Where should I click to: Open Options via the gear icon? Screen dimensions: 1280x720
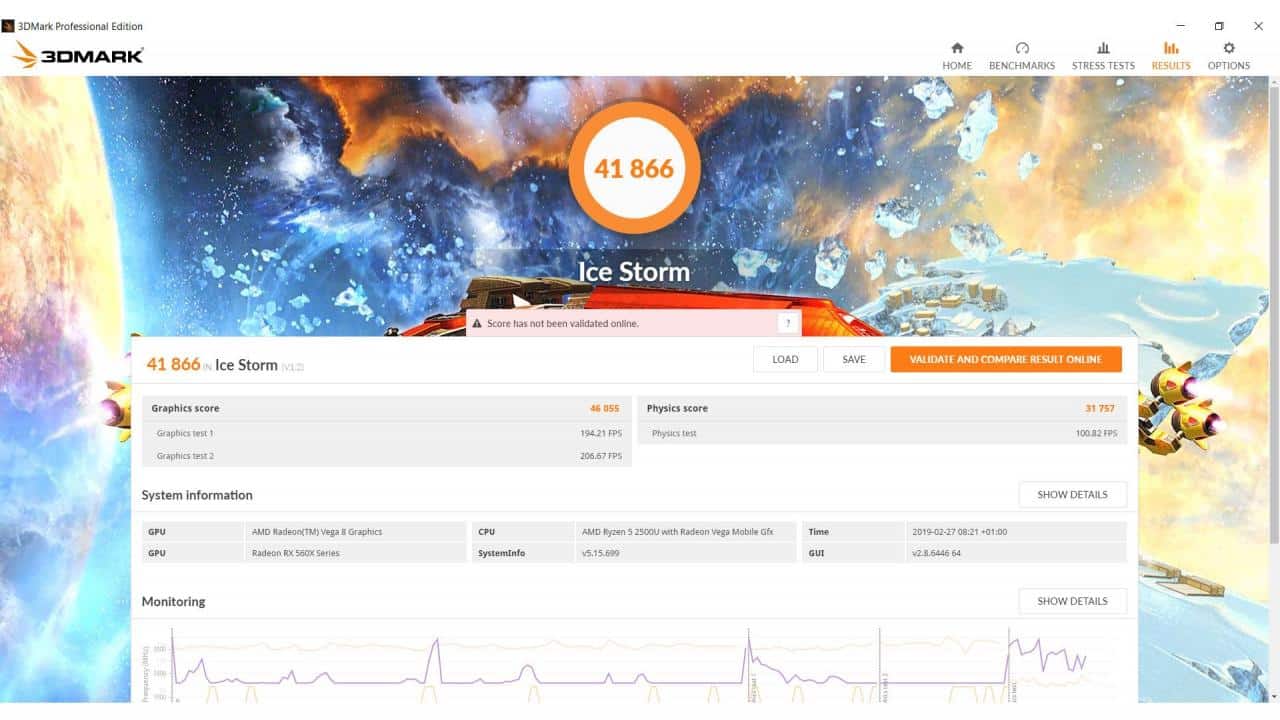pos(1228,48)
